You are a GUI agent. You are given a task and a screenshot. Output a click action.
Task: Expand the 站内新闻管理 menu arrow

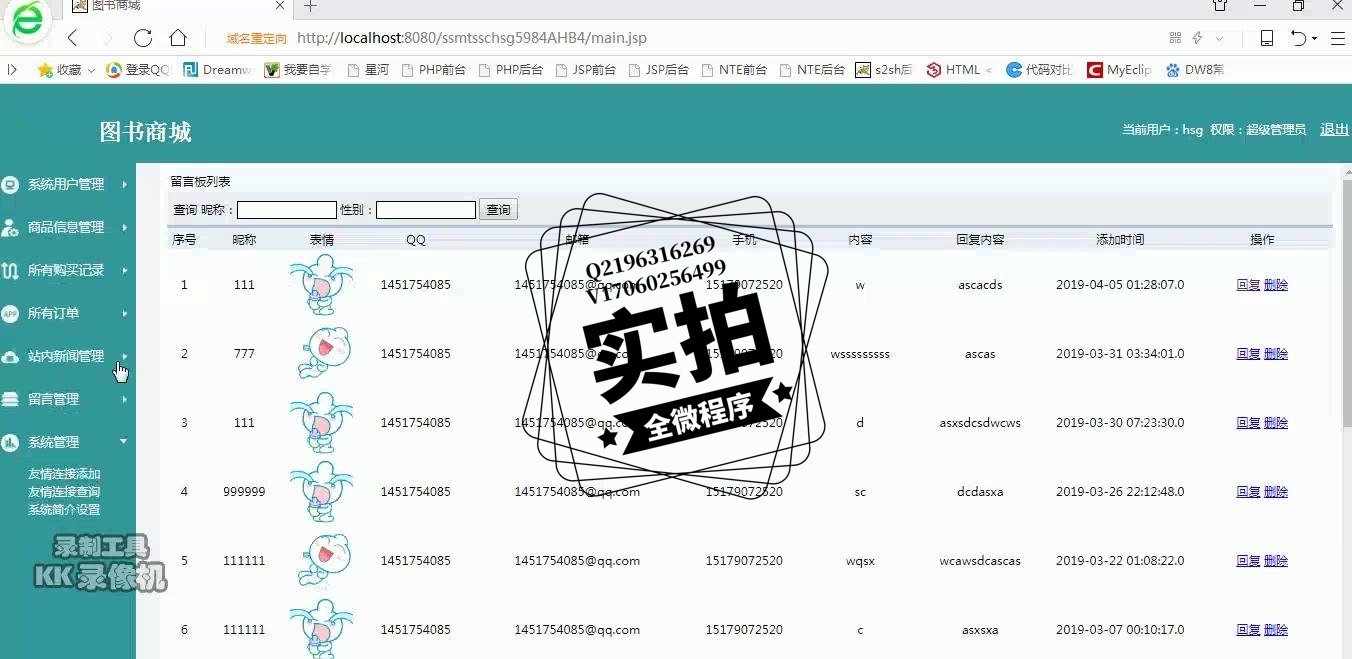[x=124, y=356]
